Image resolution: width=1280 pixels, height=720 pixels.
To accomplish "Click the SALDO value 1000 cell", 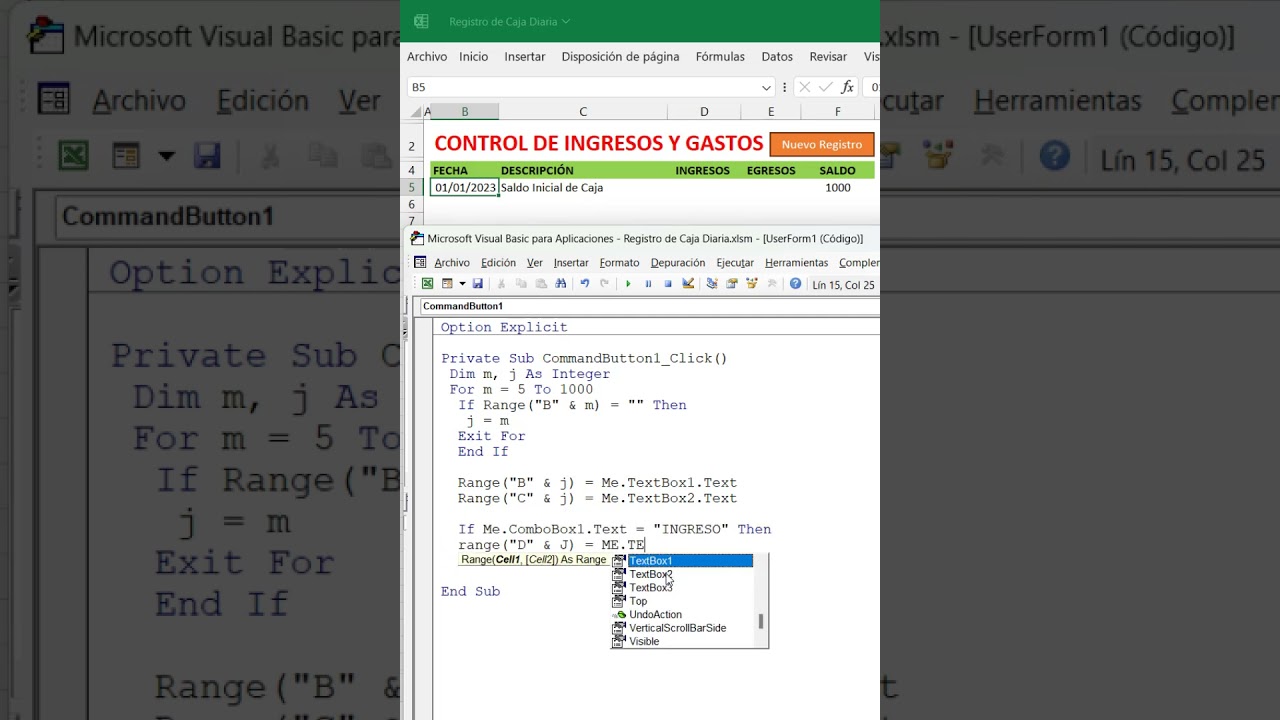I will (x=838, y=187).
